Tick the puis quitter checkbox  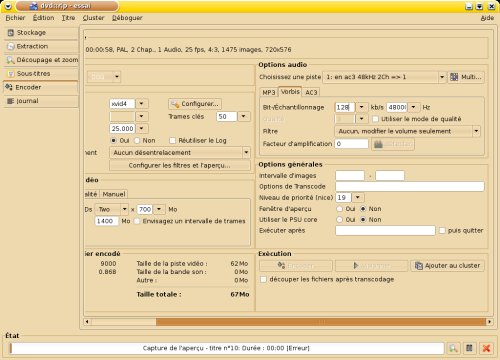click(x=442, y=231)
